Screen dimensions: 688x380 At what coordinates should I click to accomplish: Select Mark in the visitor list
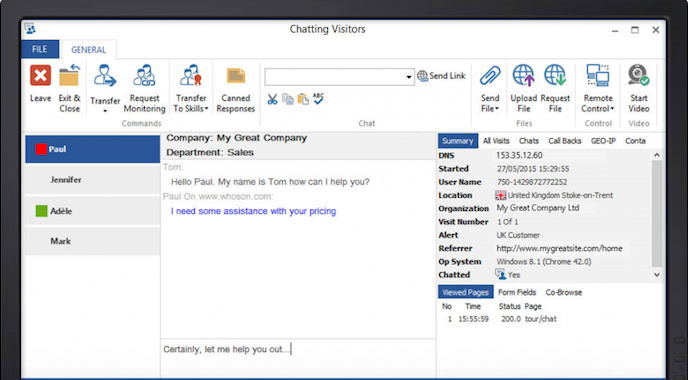tap(93, 241)
